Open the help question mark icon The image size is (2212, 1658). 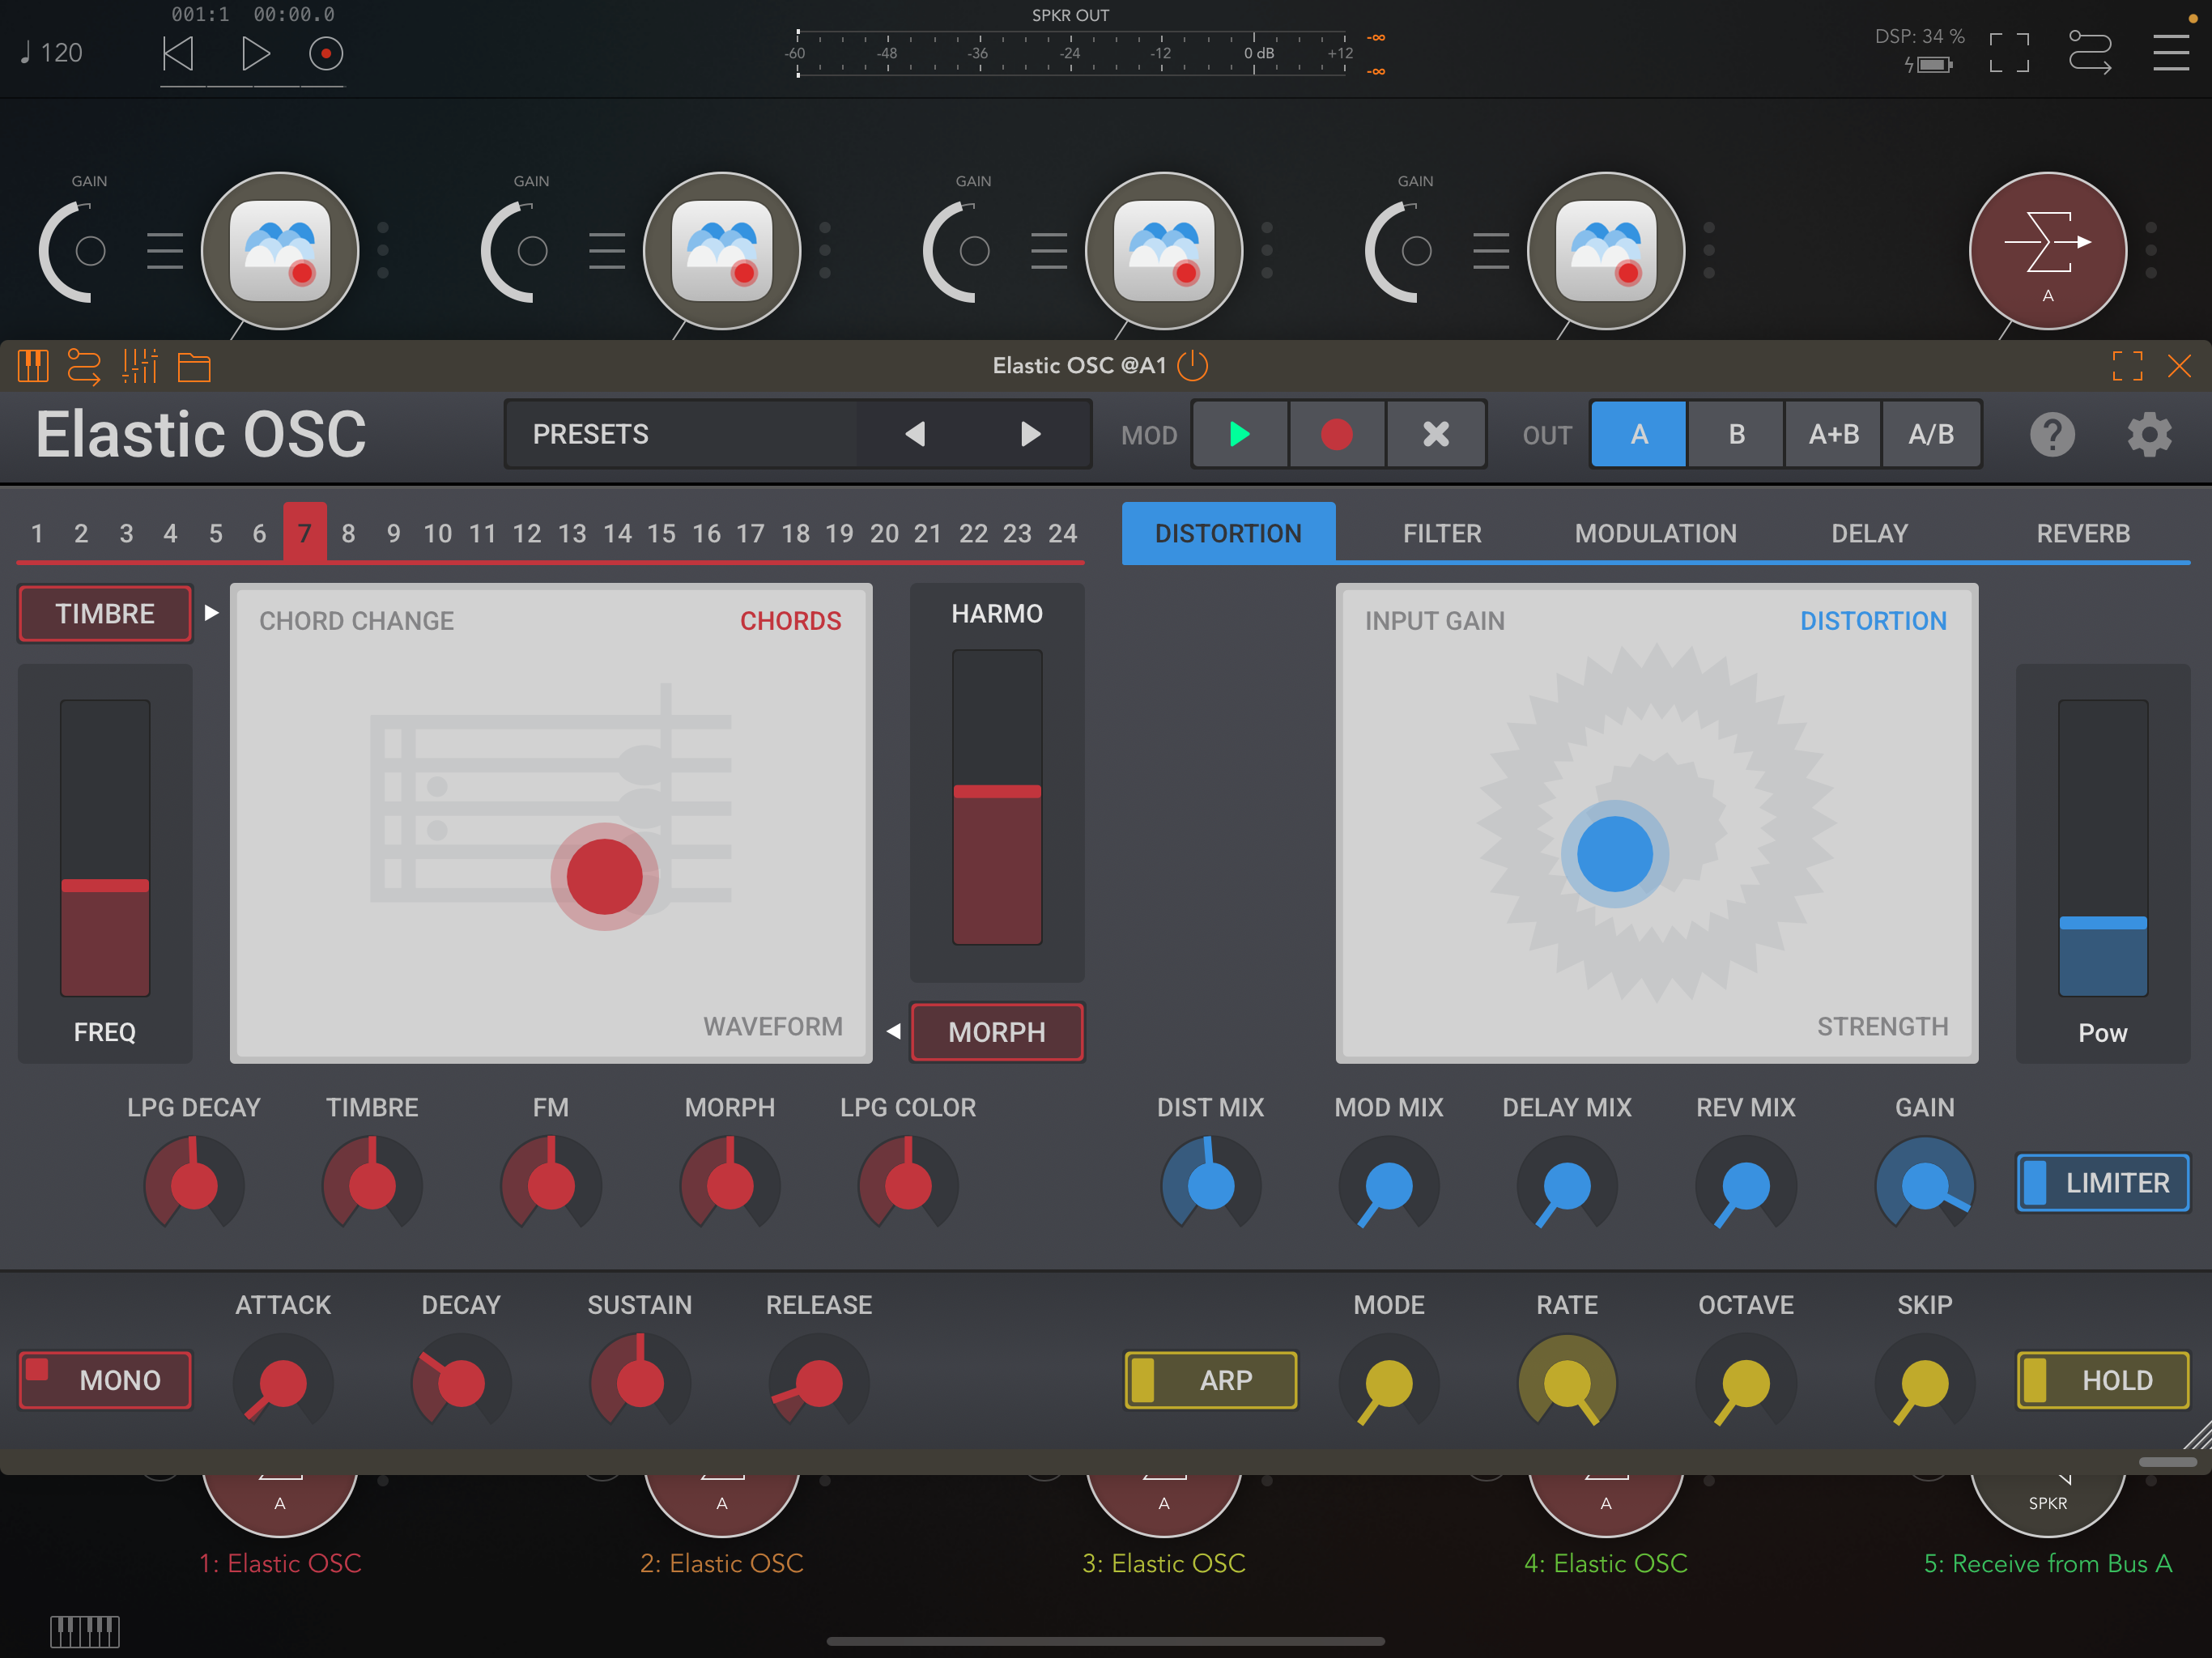[x=2051, y=434]
